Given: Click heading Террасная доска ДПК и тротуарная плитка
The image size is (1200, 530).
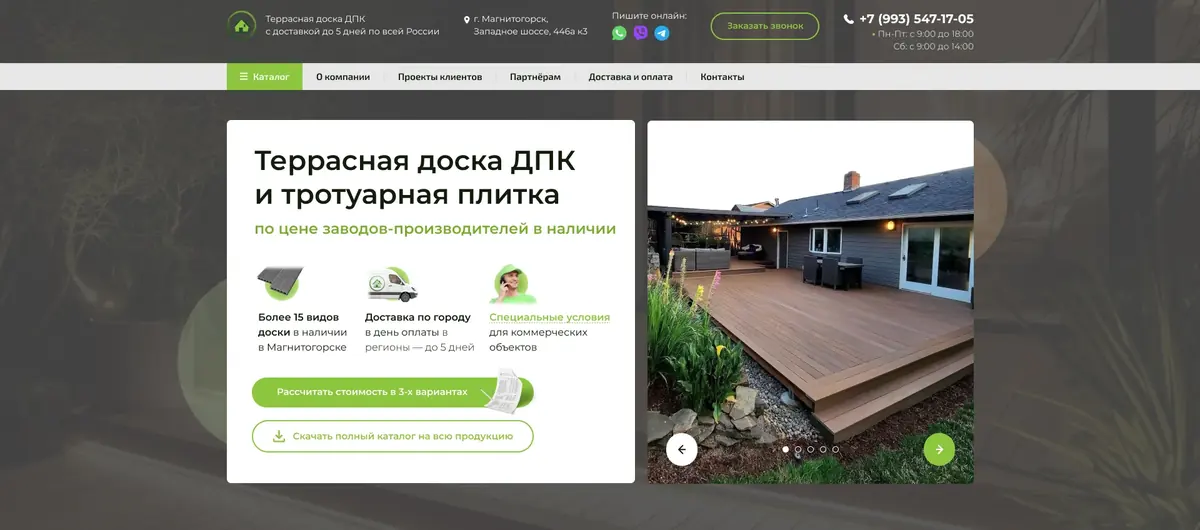Looking at the screenshot, I should pyautogui.click(x=415, y=176).
